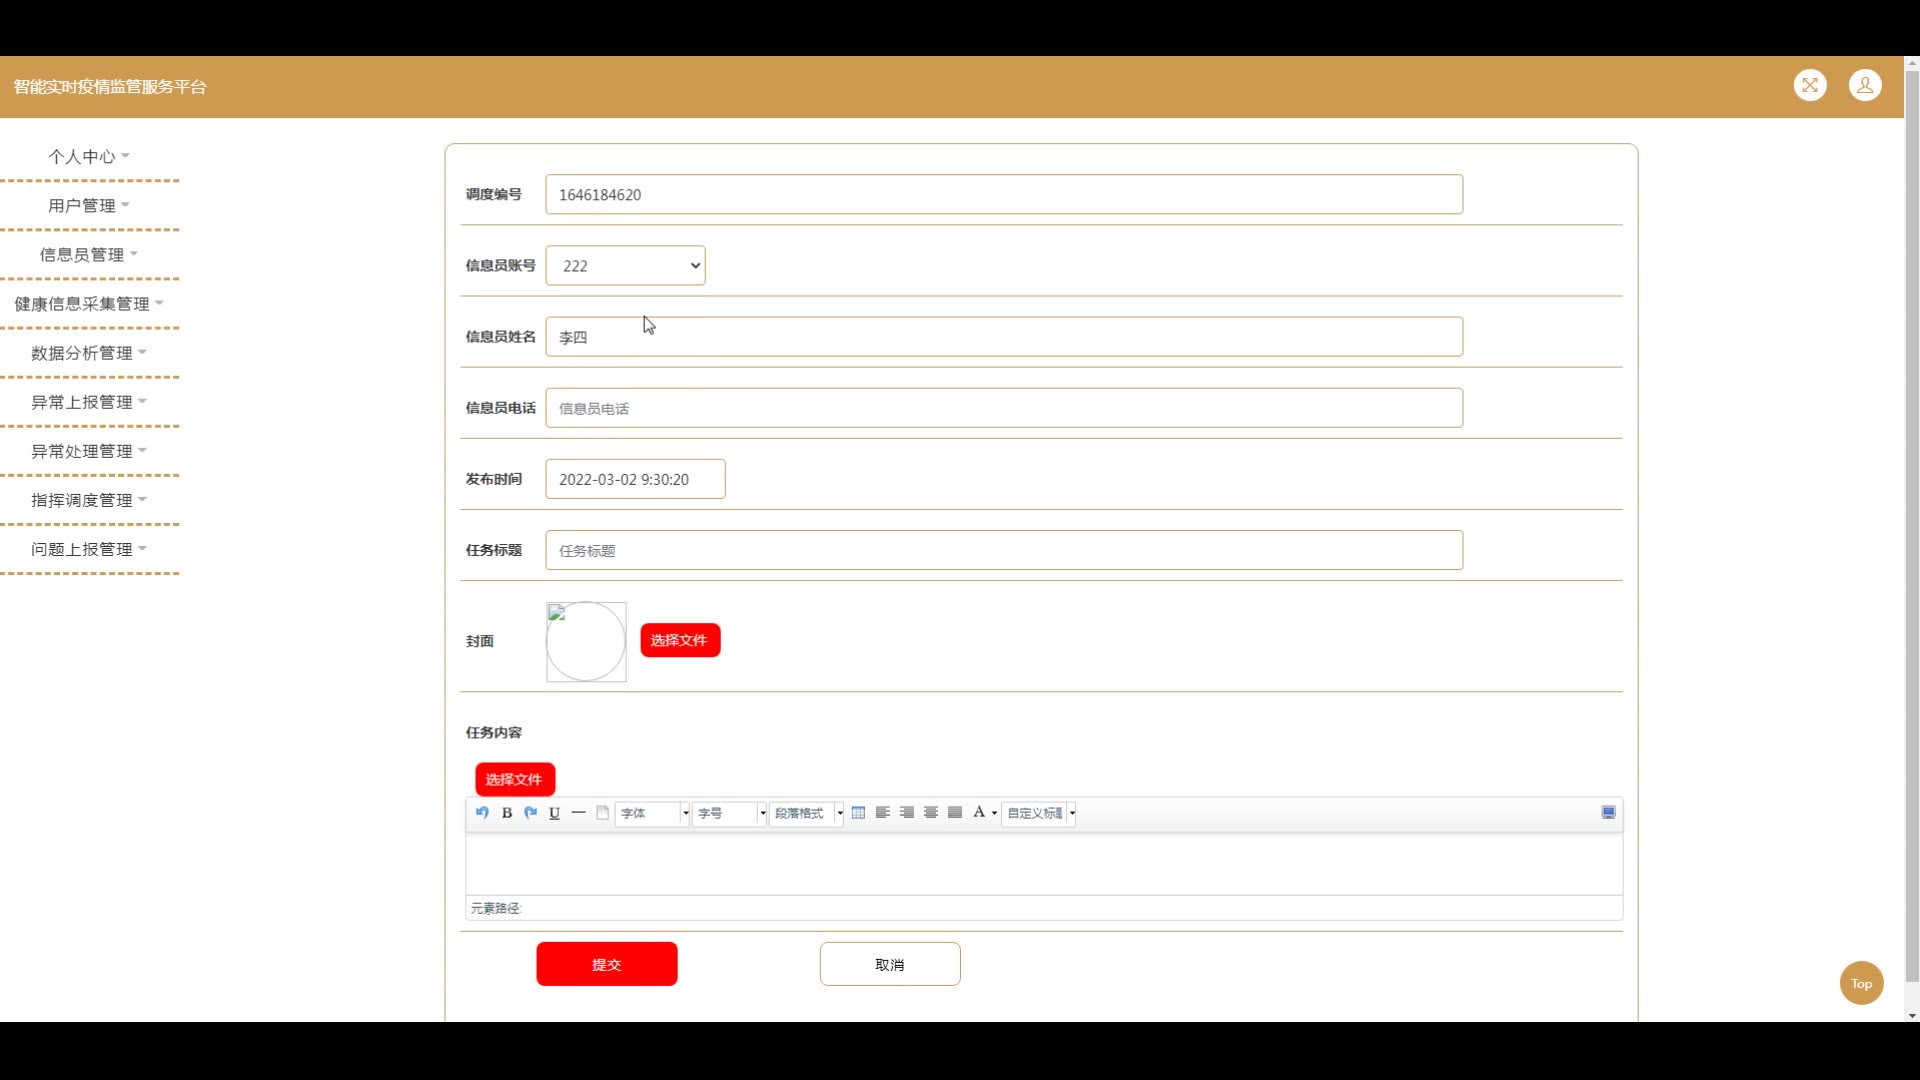1920x1080 pixels.
Task: Click the 取消 cancel button
Action: coord(890,964)
